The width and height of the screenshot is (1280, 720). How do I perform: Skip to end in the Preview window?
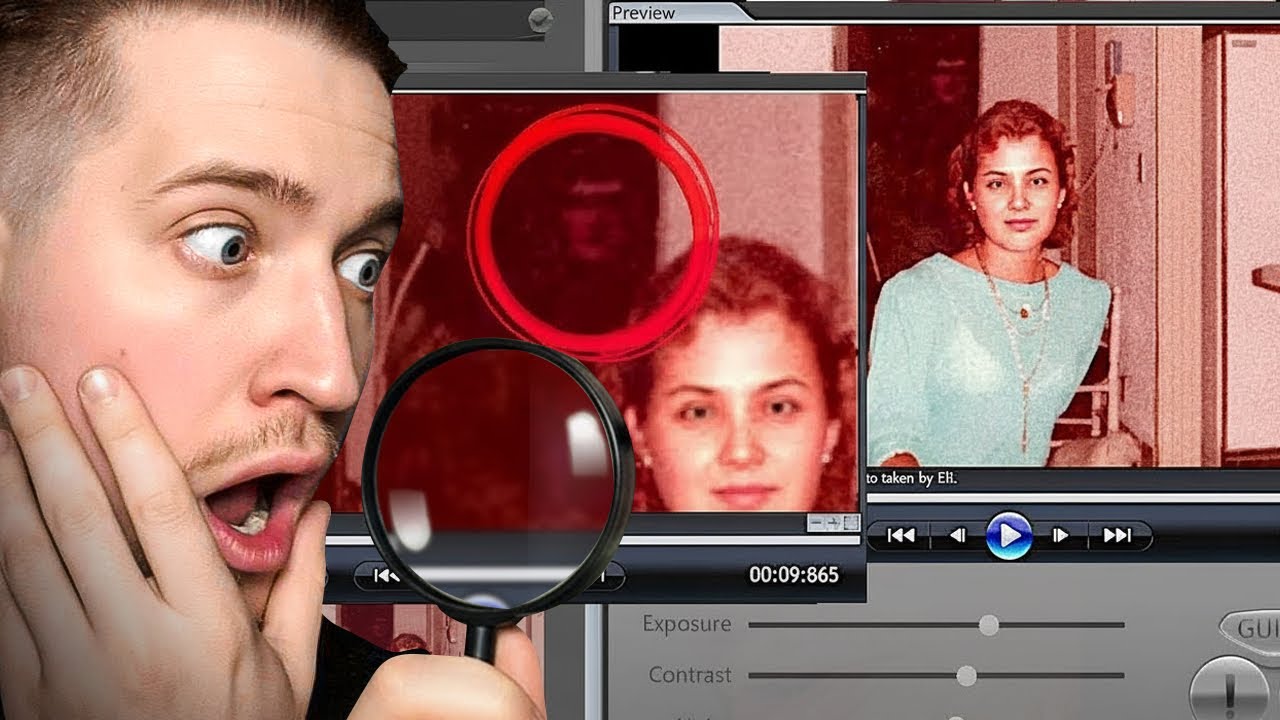pos(1117,536)
